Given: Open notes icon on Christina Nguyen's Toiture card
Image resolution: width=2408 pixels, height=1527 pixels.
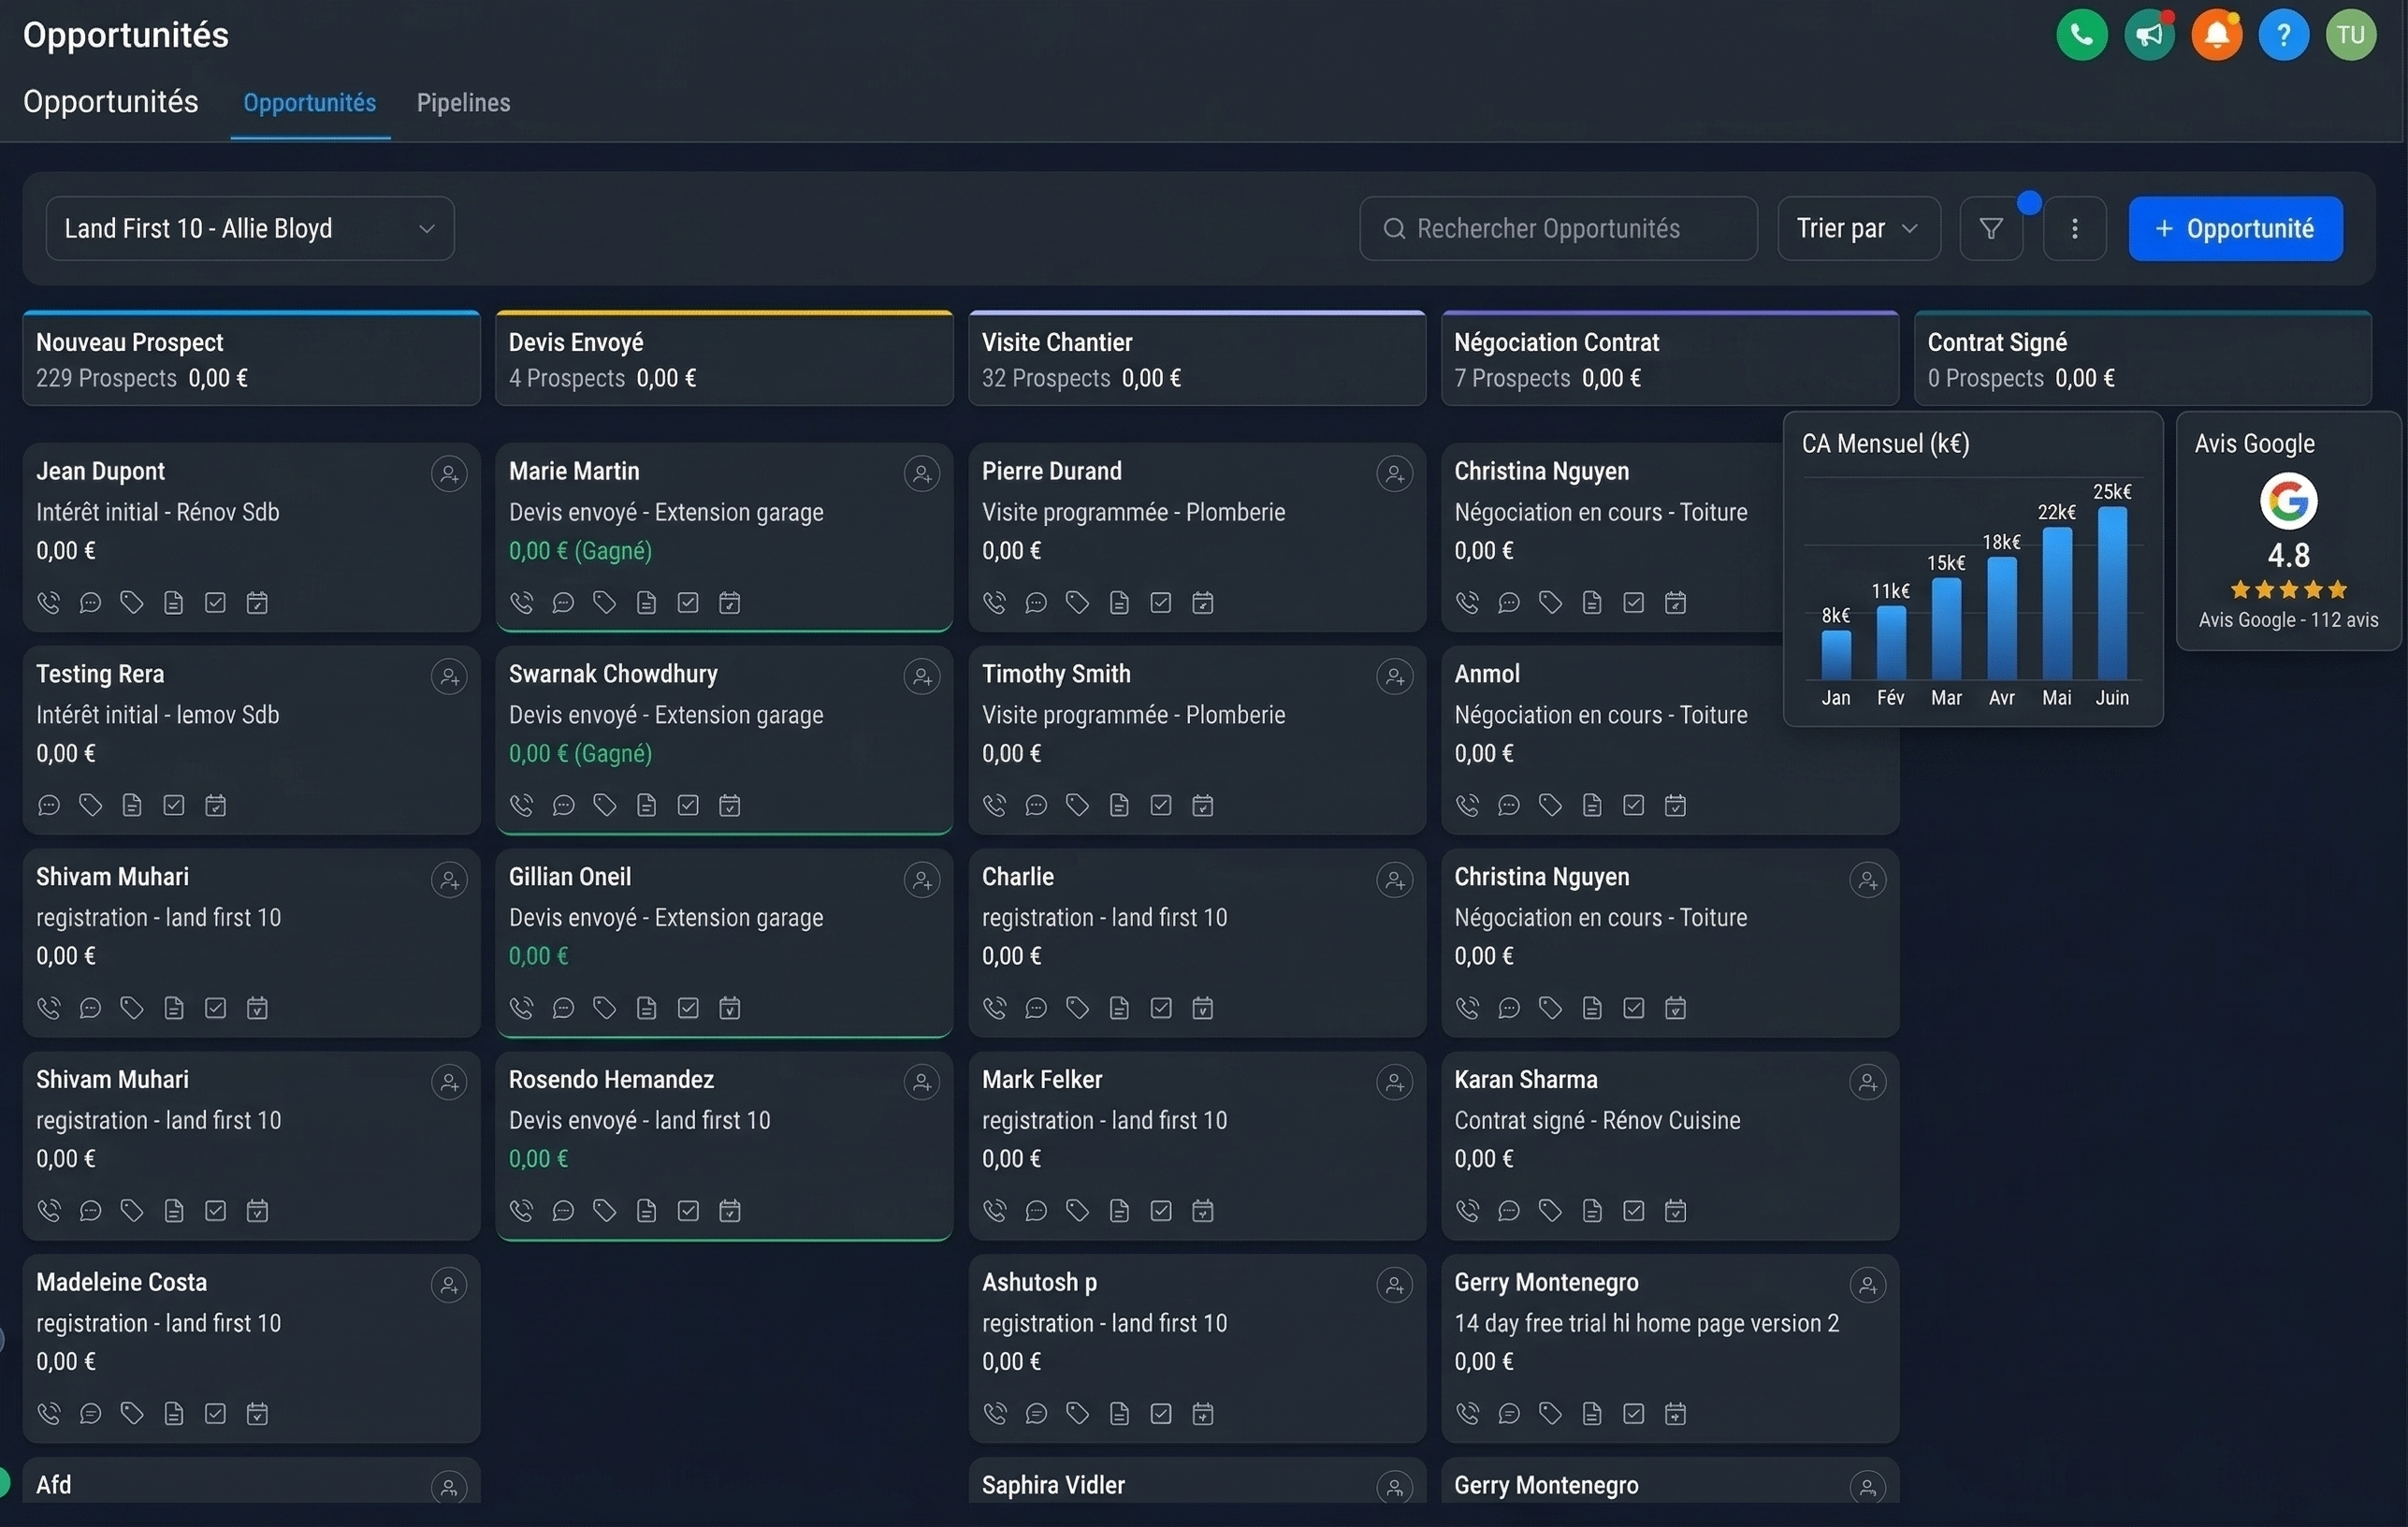Looking at the screenshot, I should (1592, 602).
